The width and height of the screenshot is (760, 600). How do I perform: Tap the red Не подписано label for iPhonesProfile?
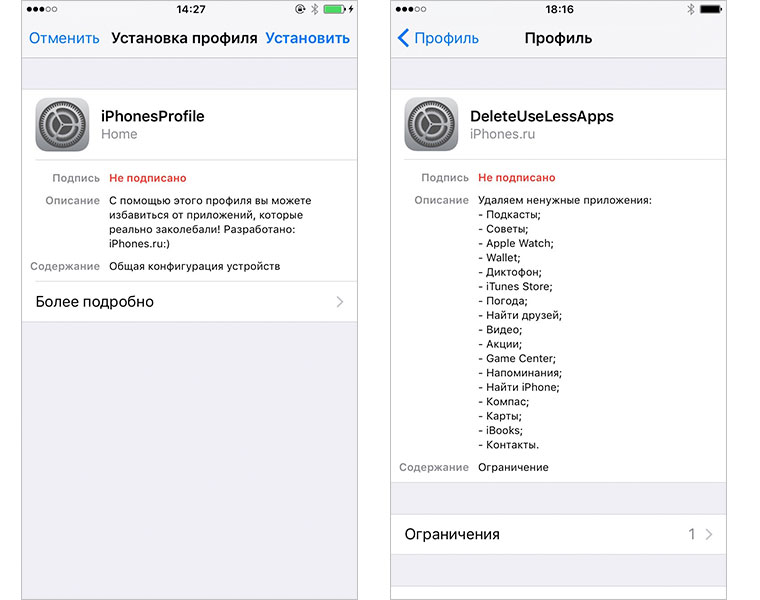[147, 178]
